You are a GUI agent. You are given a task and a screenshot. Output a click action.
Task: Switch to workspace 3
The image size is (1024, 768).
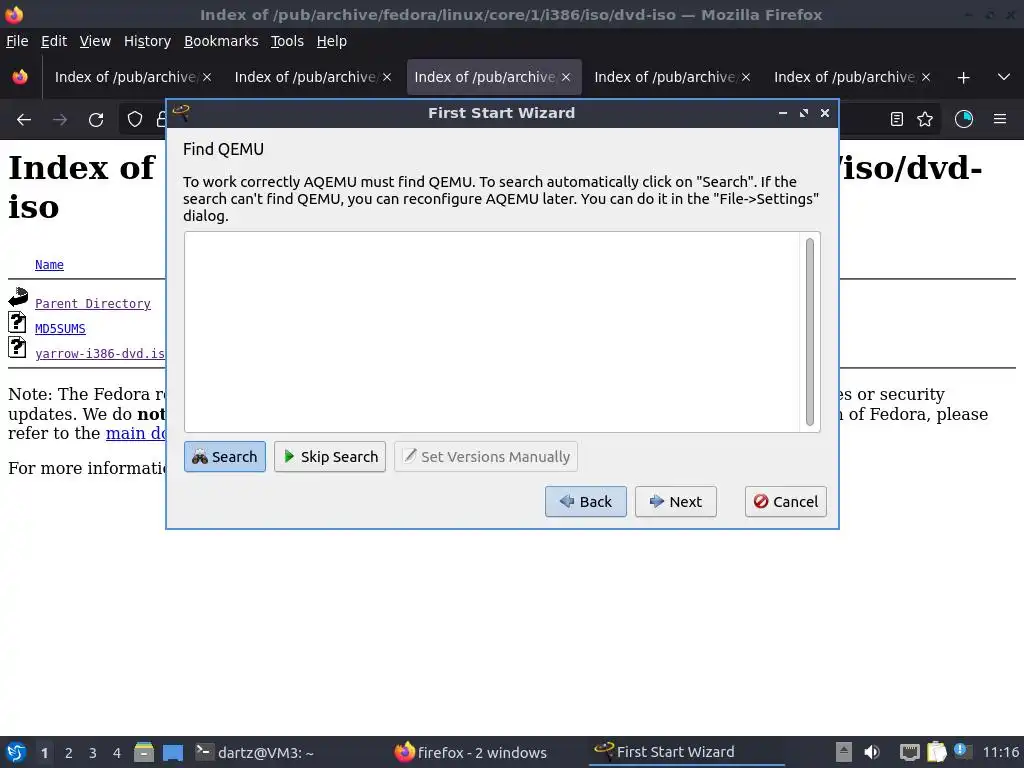pos(93,753)
